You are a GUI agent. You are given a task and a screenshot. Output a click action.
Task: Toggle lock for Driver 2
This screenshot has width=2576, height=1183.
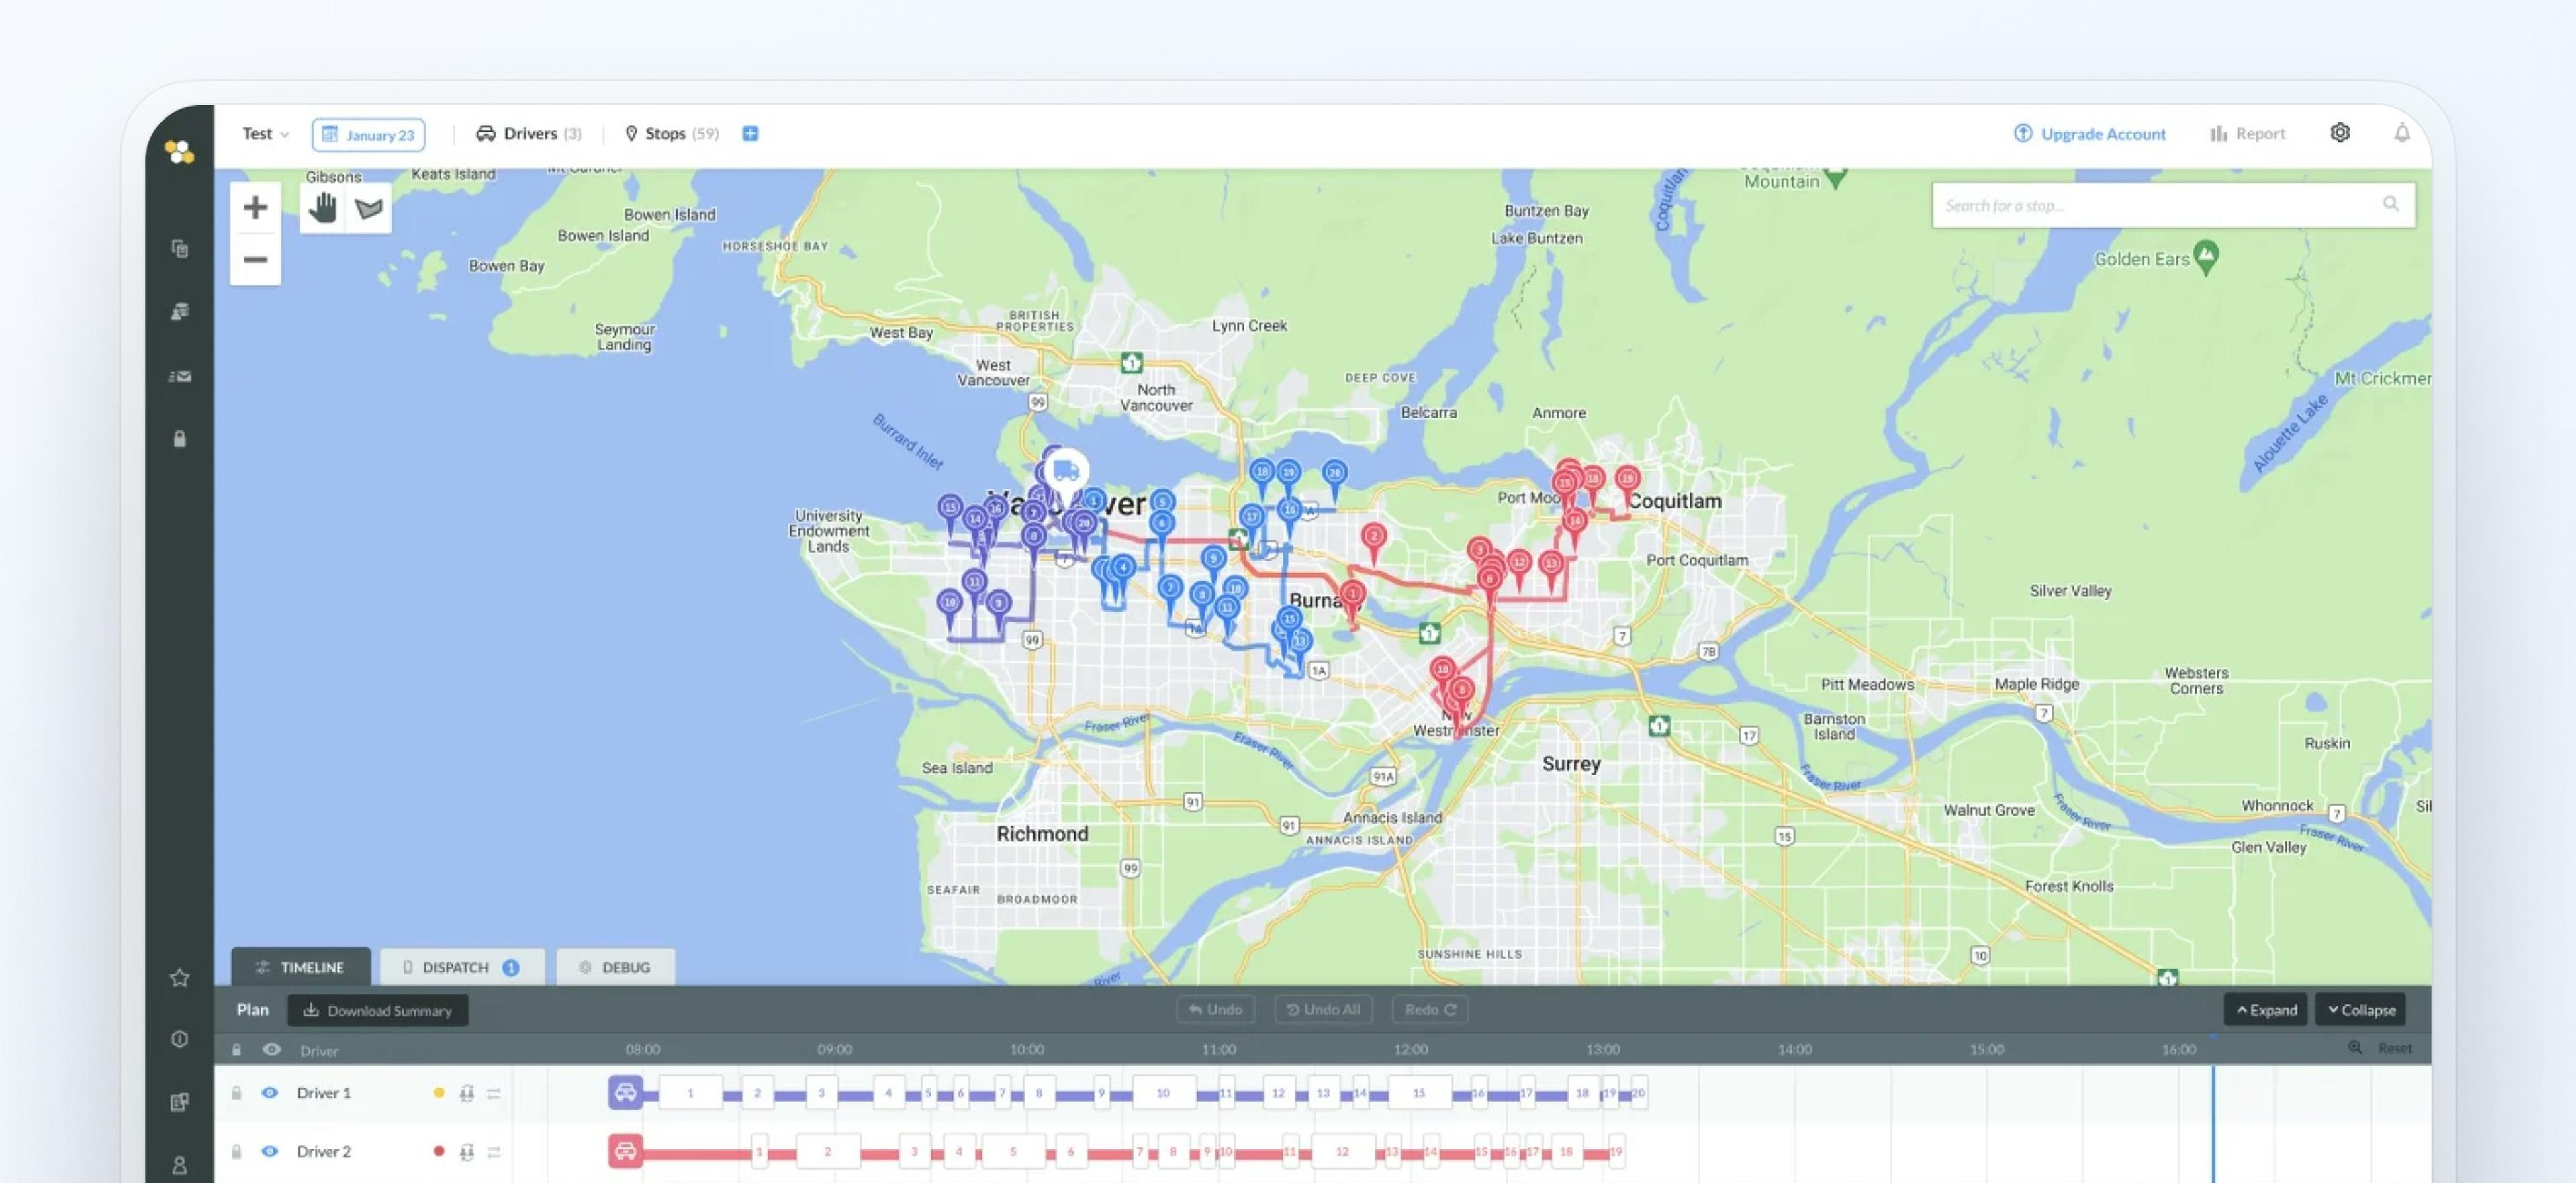point(236,1151)
